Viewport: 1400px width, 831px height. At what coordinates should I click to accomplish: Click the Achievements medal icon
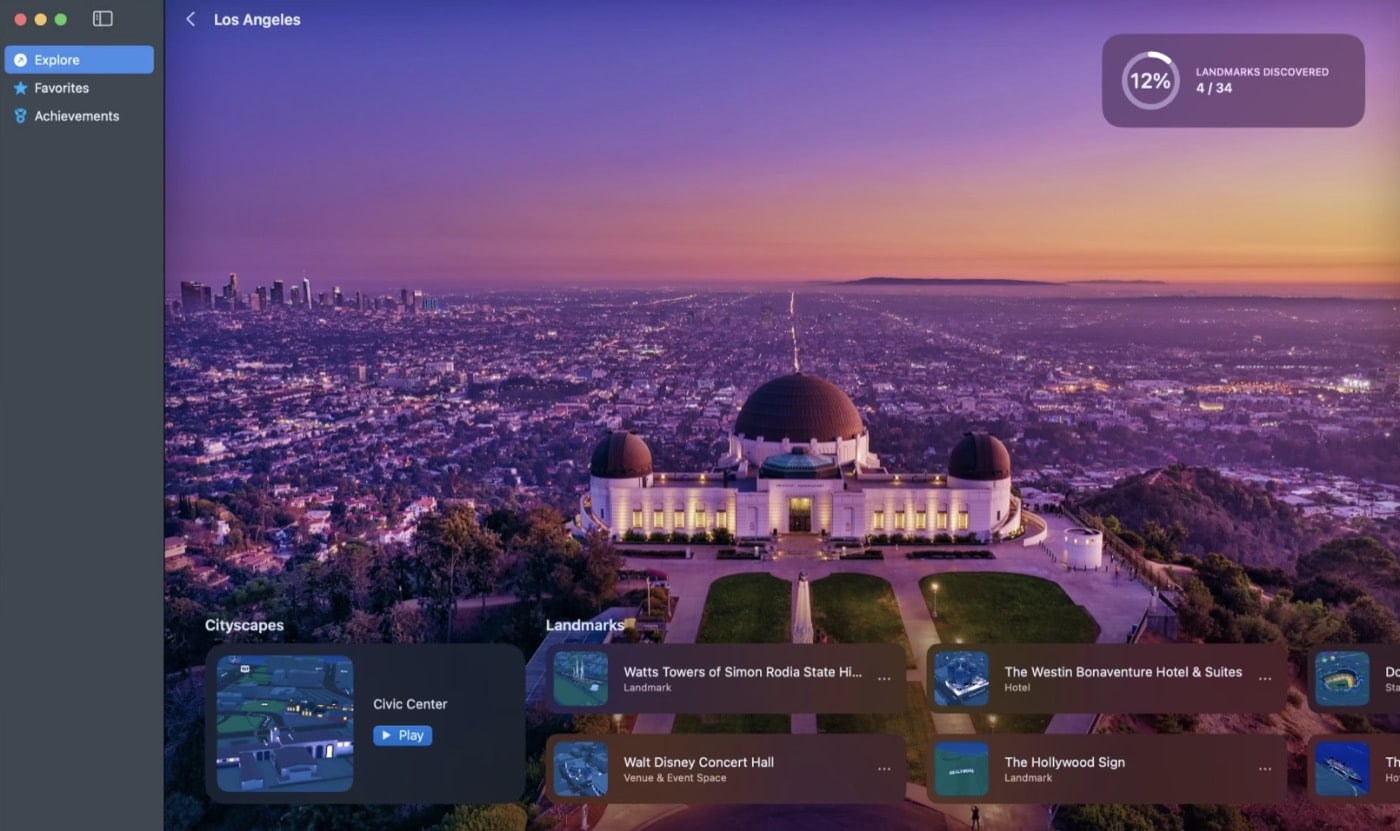click(20, 116)
